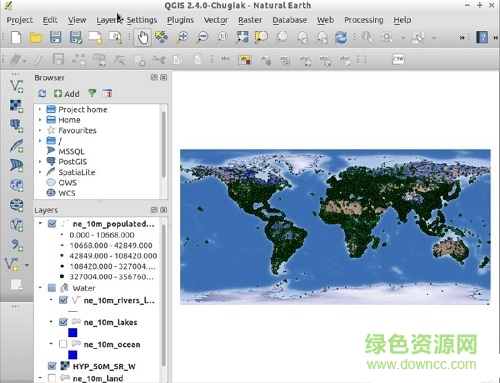Image resolution: width=500 pixels, height=383 pixels.
Task: Click the Browser panel vertical scrollbar
Action: pos(164,144)
